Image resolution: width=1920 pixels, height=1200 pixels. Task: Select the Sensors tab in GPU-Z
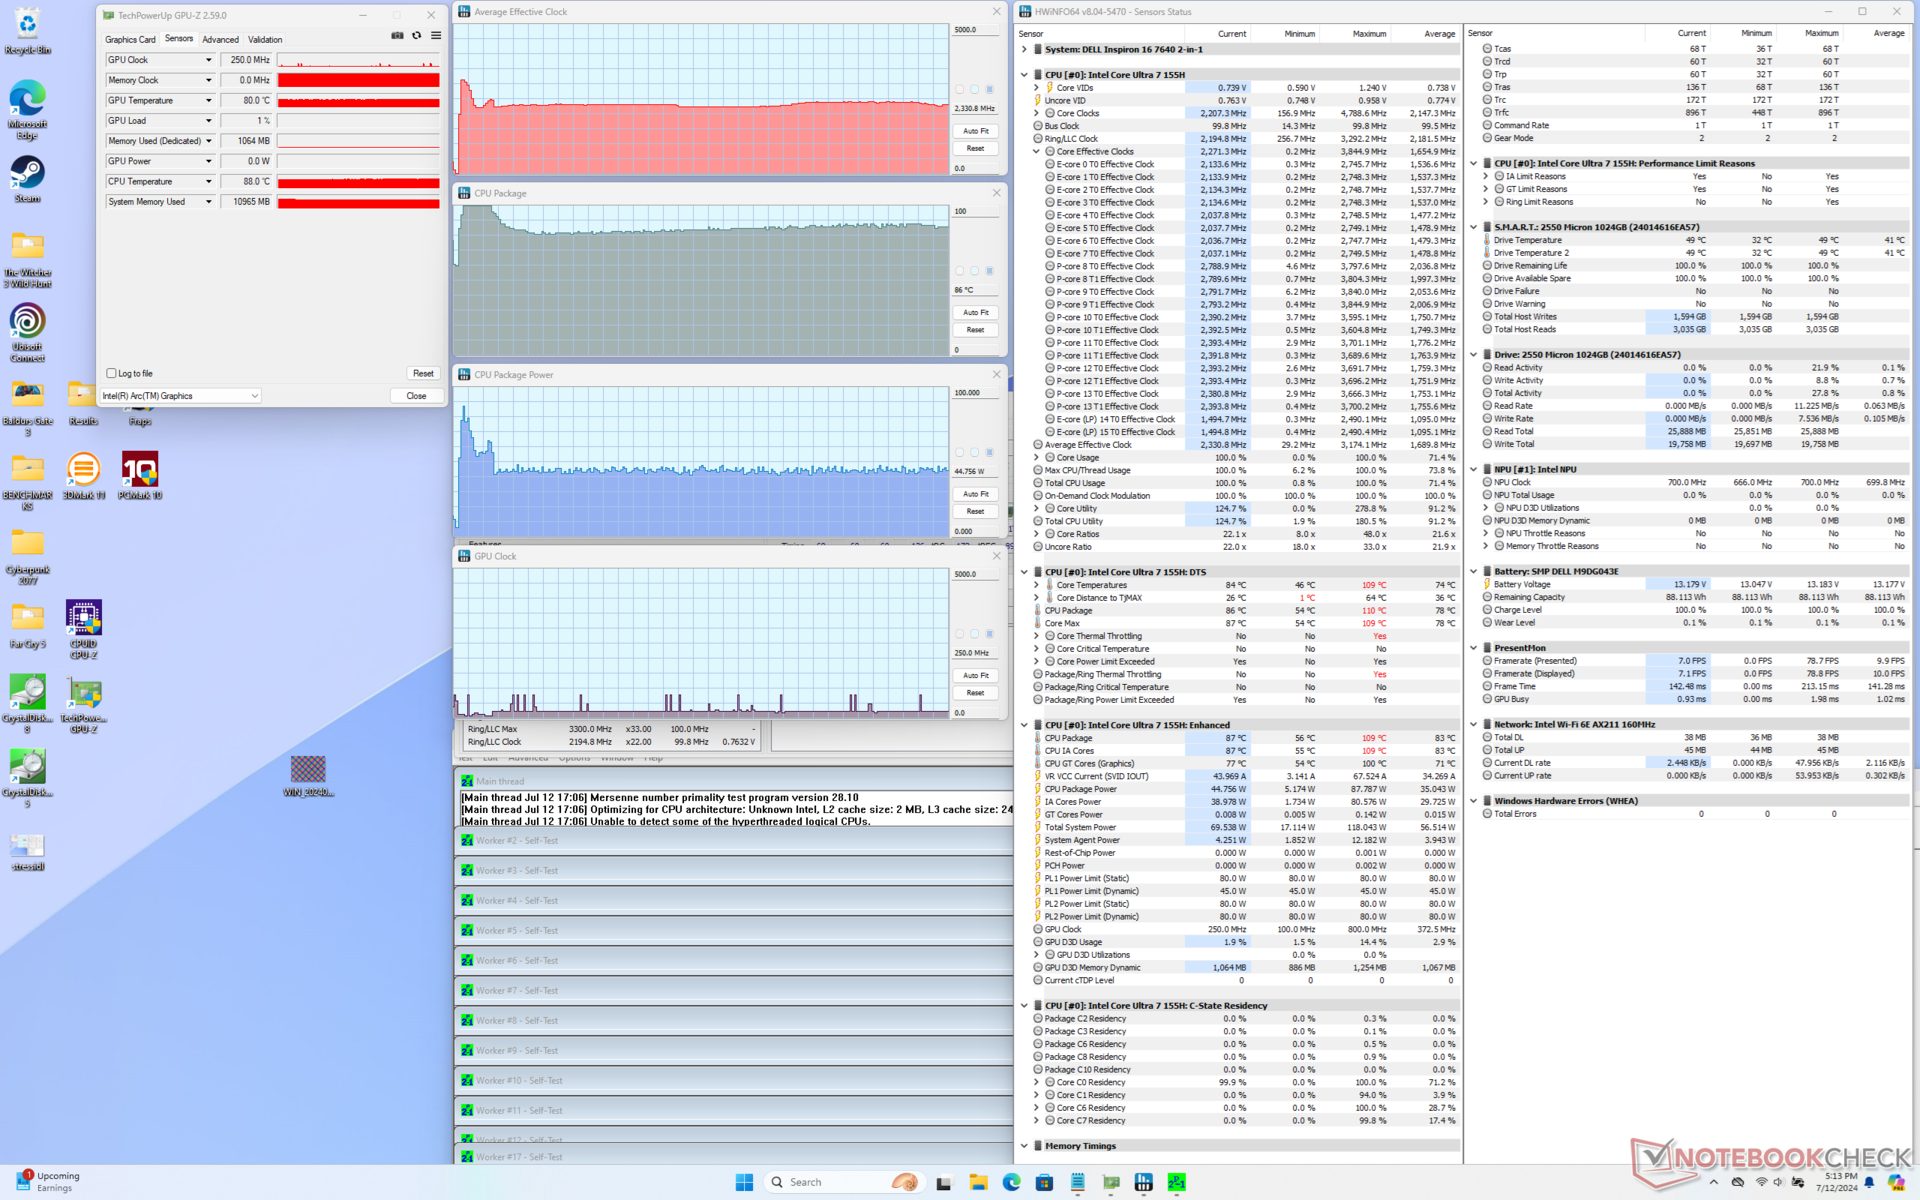click(179, 39)
